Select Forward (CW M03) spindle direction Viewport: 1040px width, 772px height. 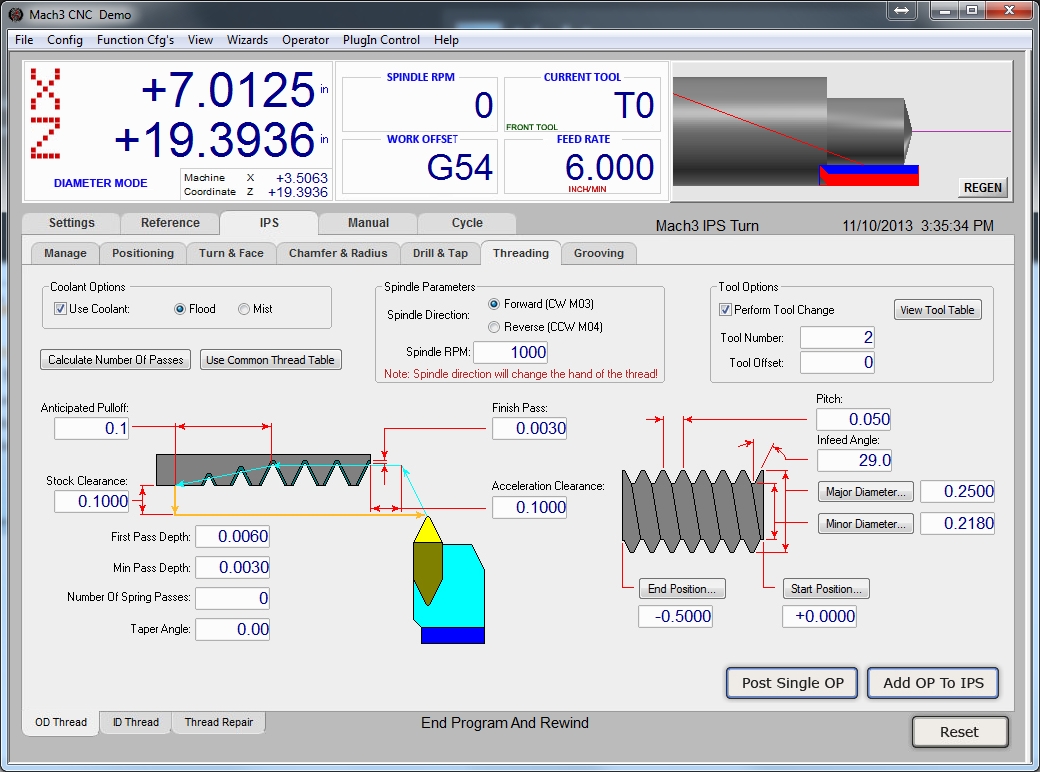(x=493, y=304)
